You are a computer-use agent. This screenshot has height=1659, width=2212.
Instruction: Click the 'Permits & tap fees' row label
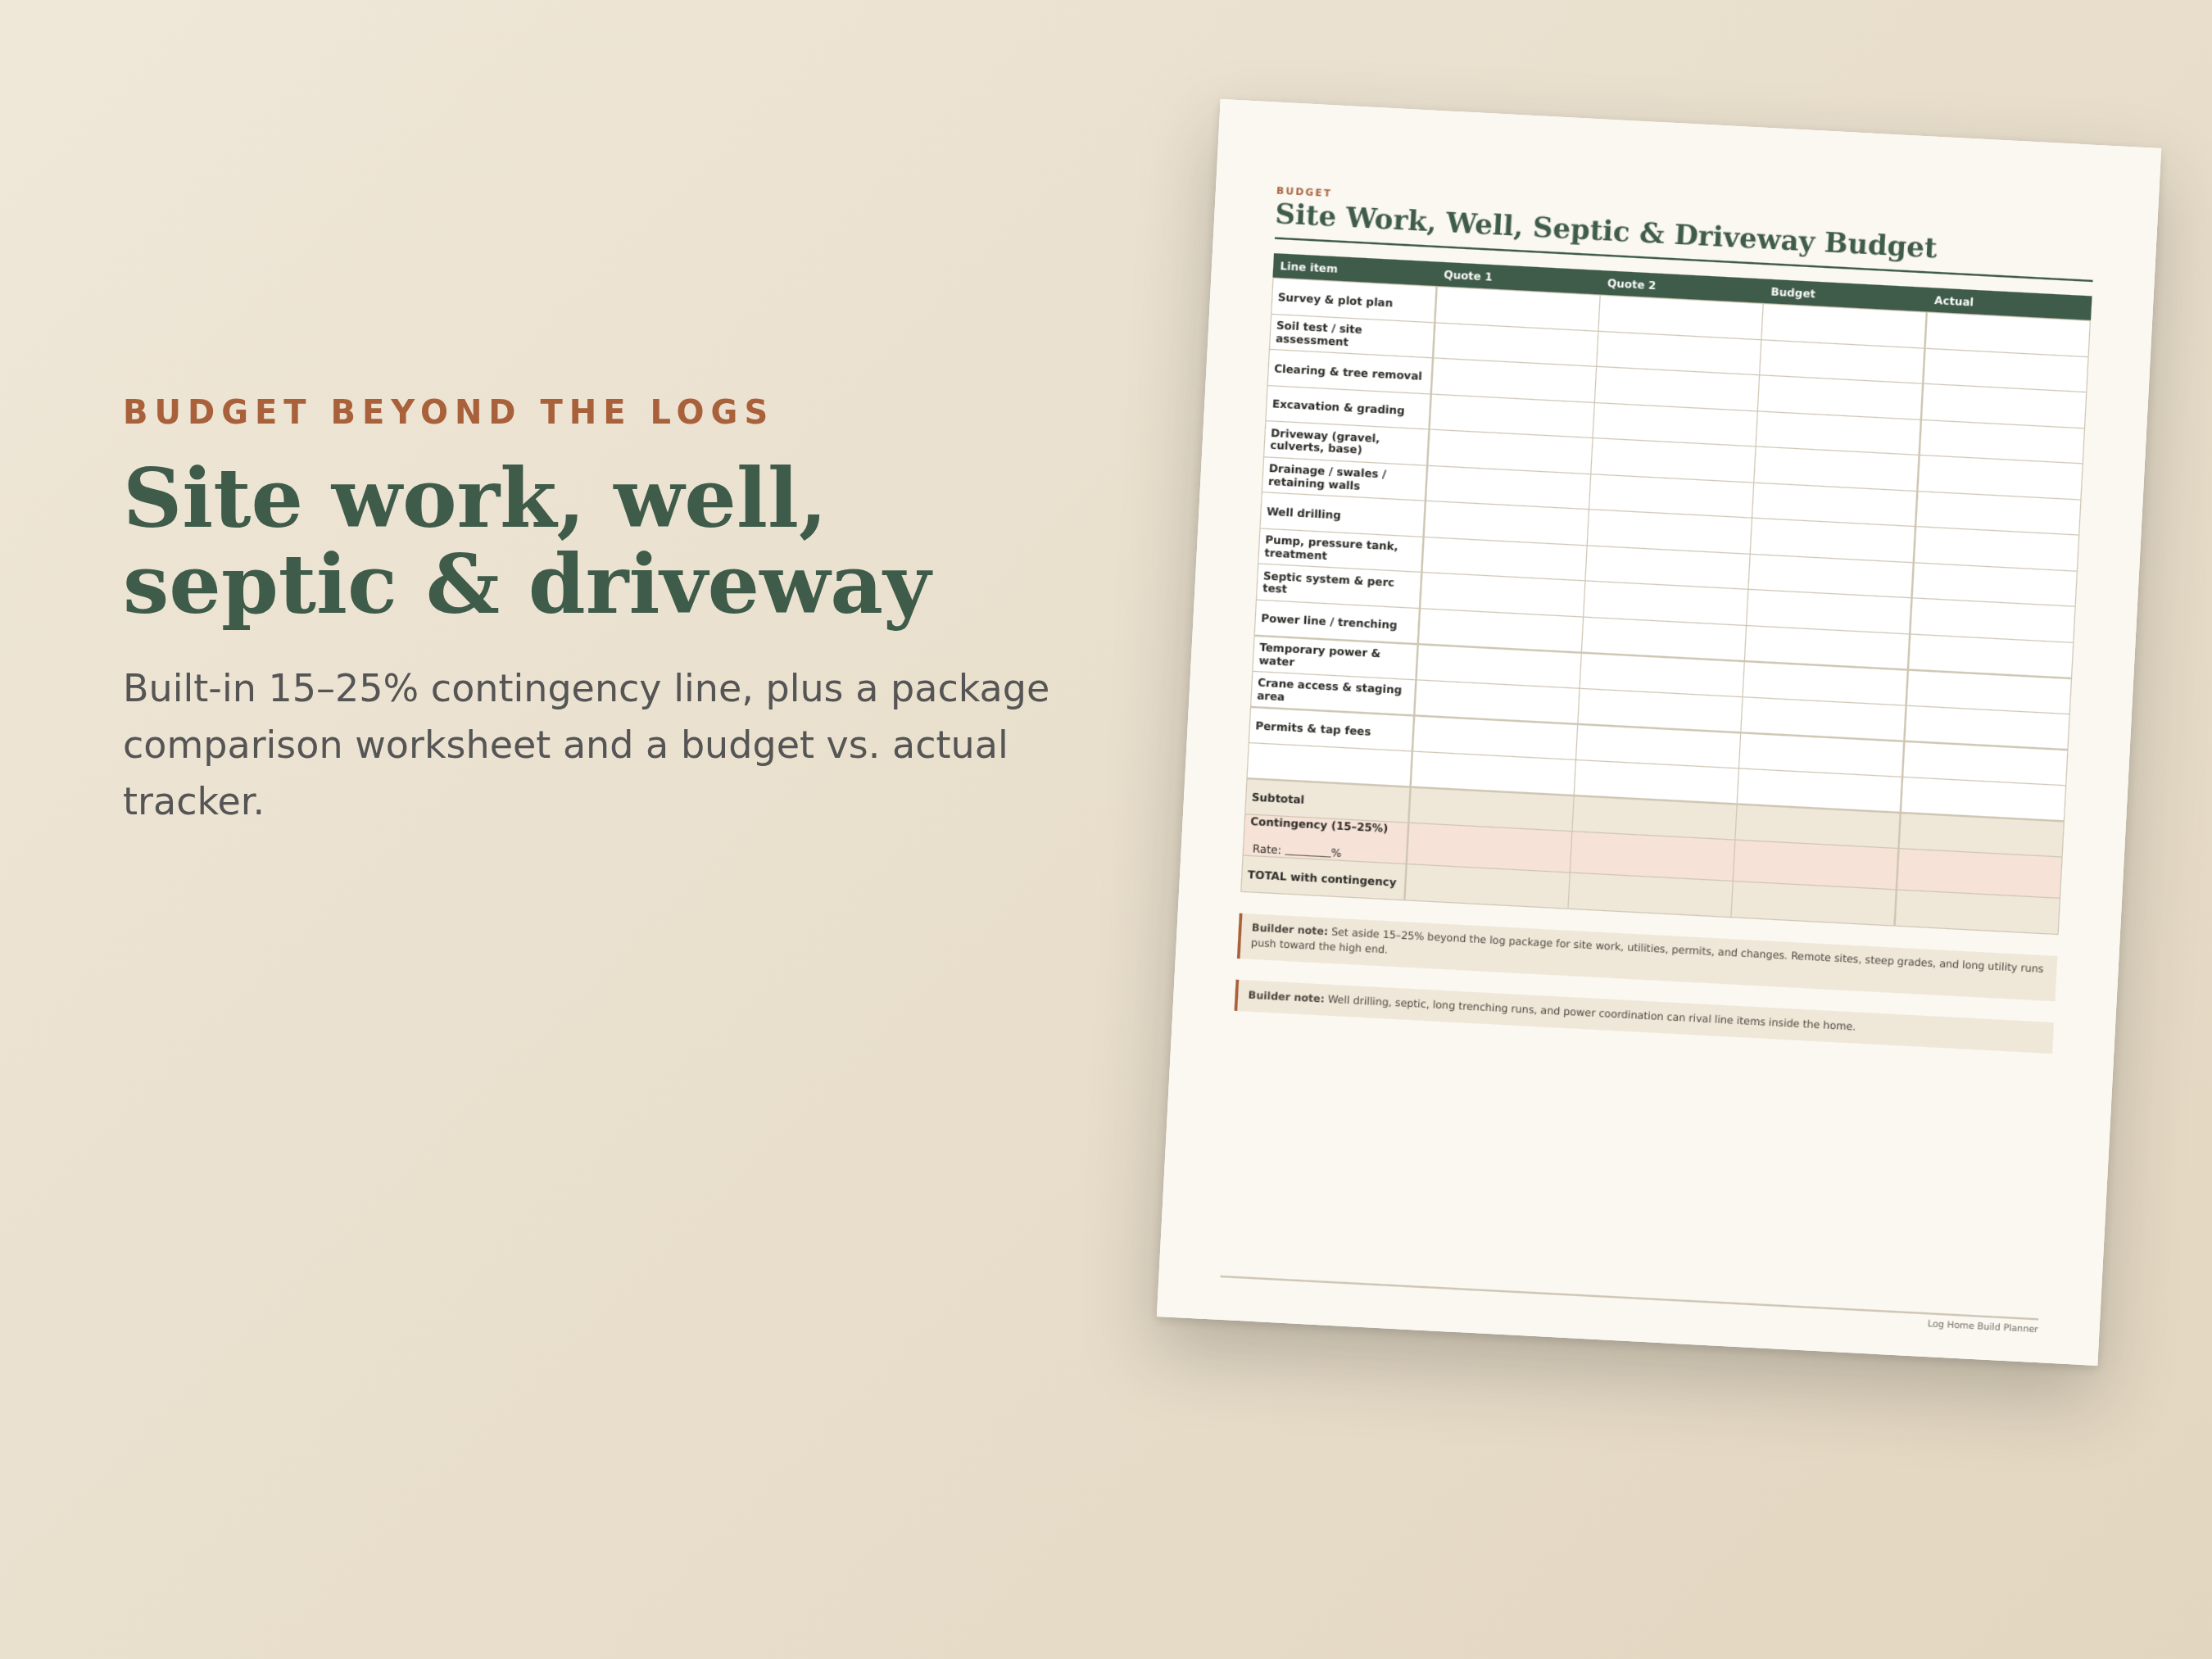(x=1313, y=728)
